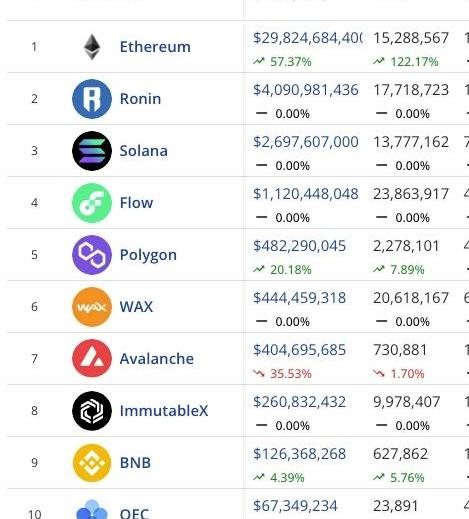Select the Polygon sales value $482,290,045
Image resolution: width=469 pixels, height=519 pixels.
coord(299,246)
